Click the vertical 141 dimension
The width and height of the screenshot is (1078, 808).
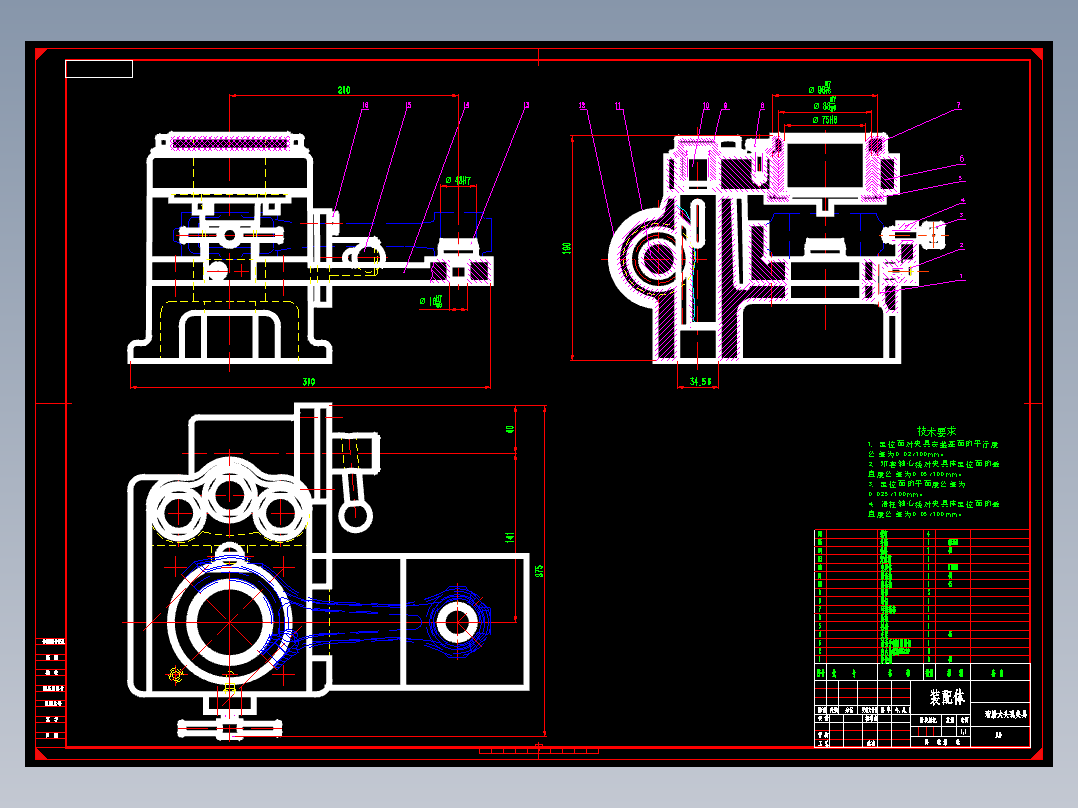point(510,537)
